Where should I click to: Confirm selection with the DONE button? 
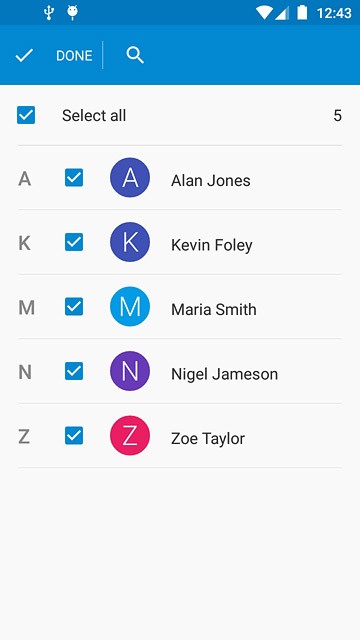click(74, 56)
